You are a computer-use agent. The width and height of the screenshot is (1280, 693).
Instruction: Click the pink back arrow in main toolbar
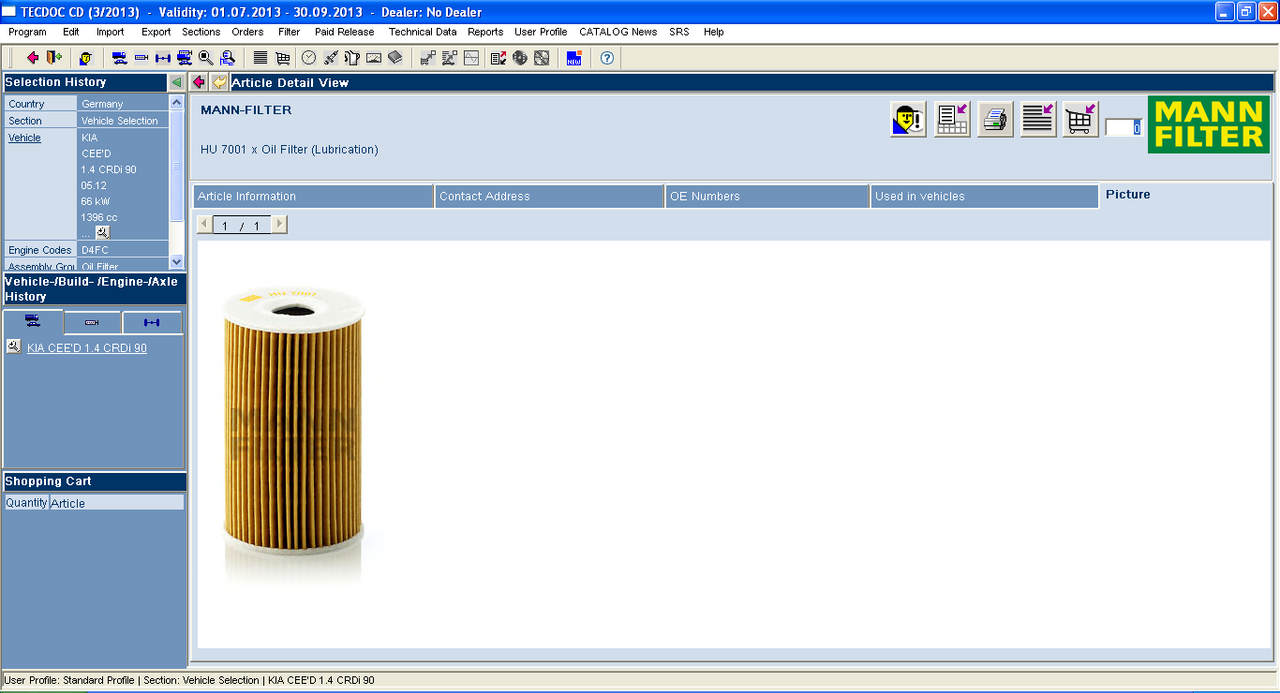tap(33, 57)
